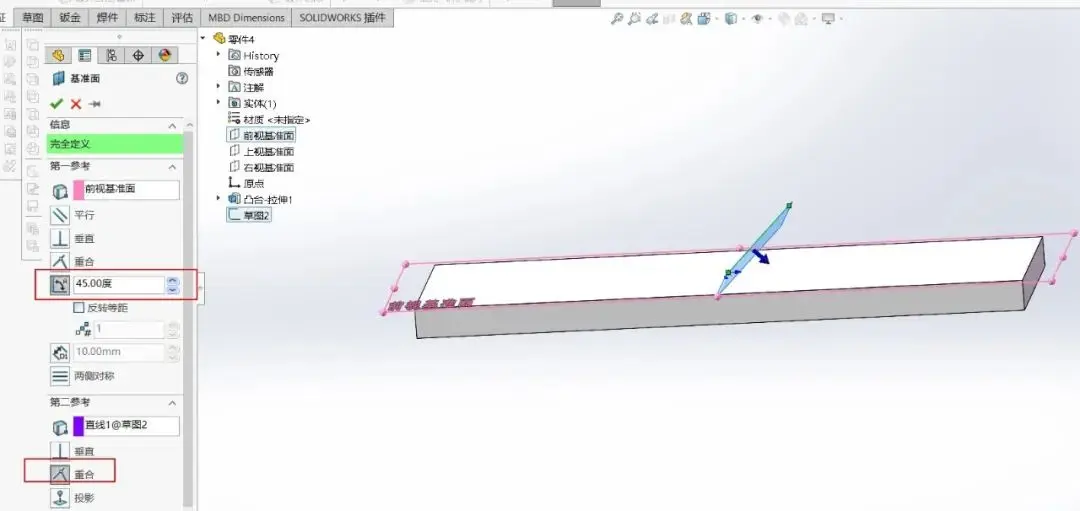This screenshot has height=511, width=1080.
Task: Toggle 重合 constraint in second reference
Action: coord(60,474)
